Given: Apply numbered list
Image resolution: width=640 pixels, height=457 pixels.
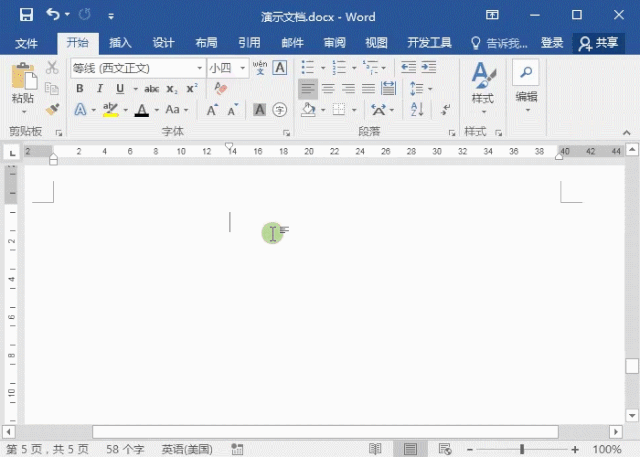Looking at the screenshot, I should (x=339, y=67).
